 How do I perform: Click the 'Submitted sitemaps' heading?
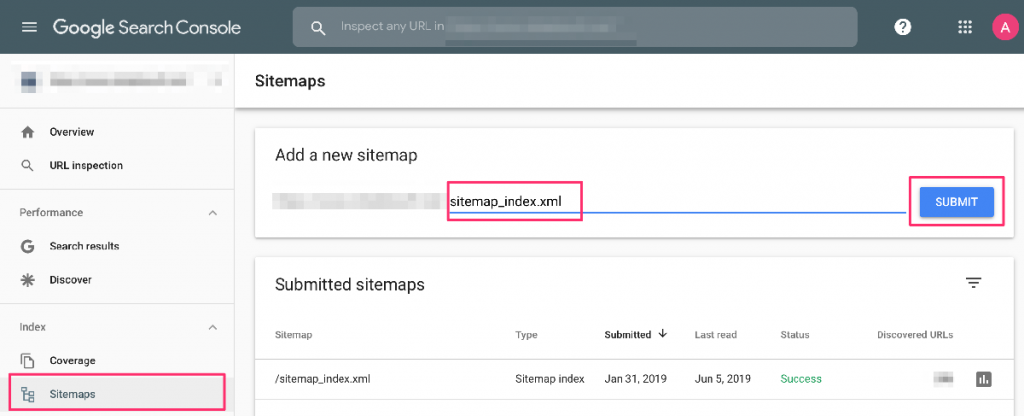pos(349,285)
